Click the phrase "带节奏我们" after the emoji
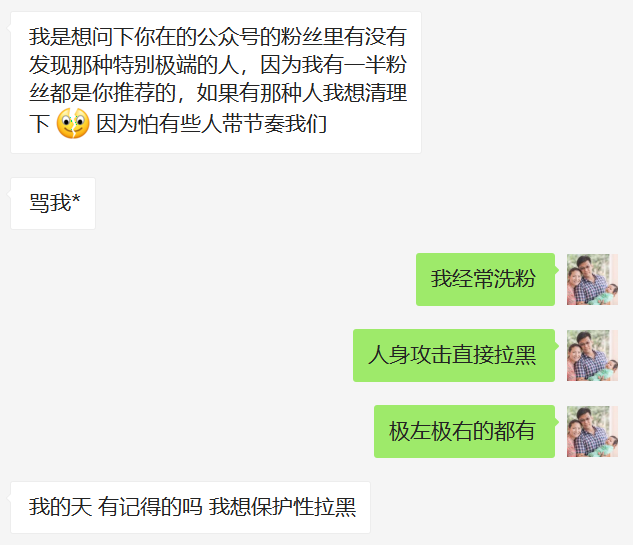633x545 pixels. point(275,124)
